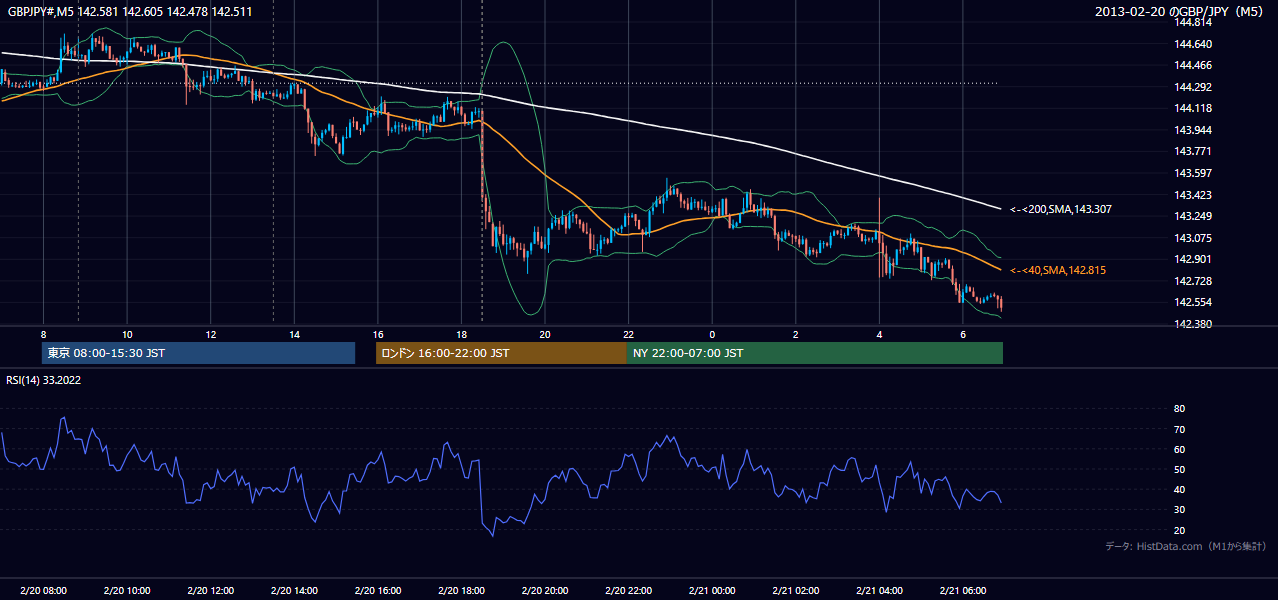Image resolution: width=1278 pixels, height=600 pixels.
Task: Click hour label 10 under price chart
Action: [126, 334]
